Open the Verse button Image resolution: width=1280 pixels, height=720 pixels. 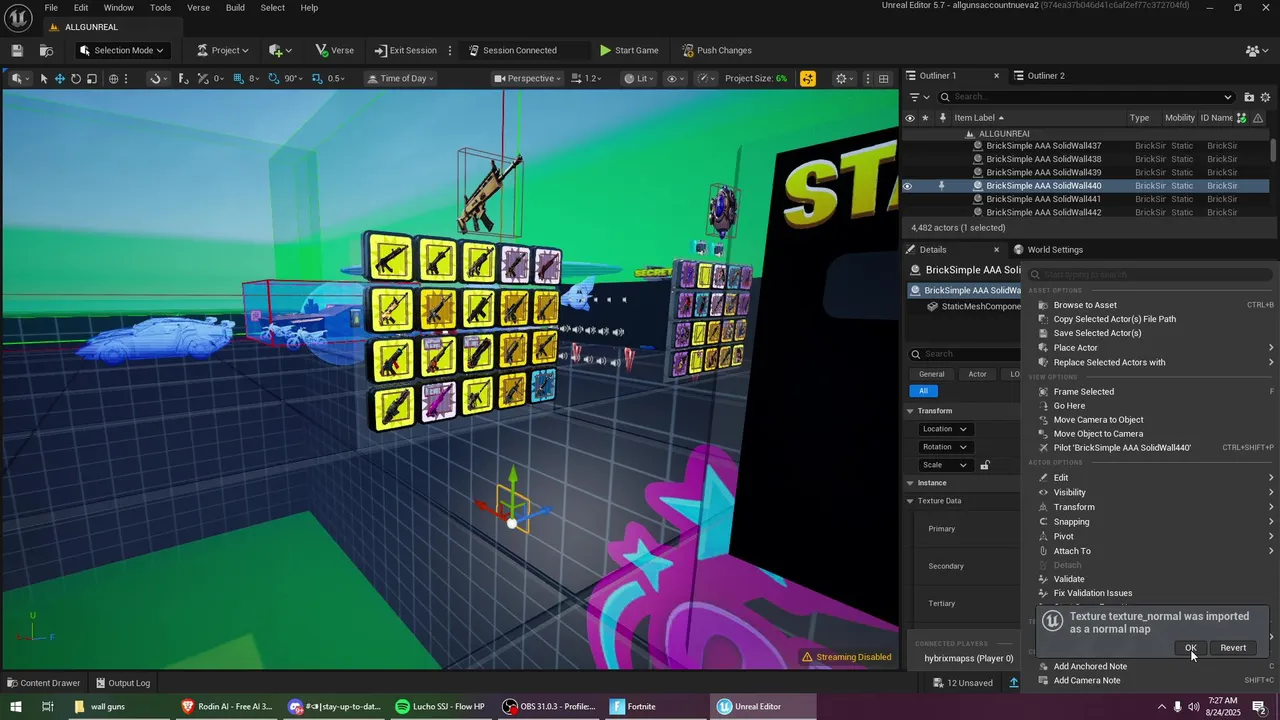335,50
